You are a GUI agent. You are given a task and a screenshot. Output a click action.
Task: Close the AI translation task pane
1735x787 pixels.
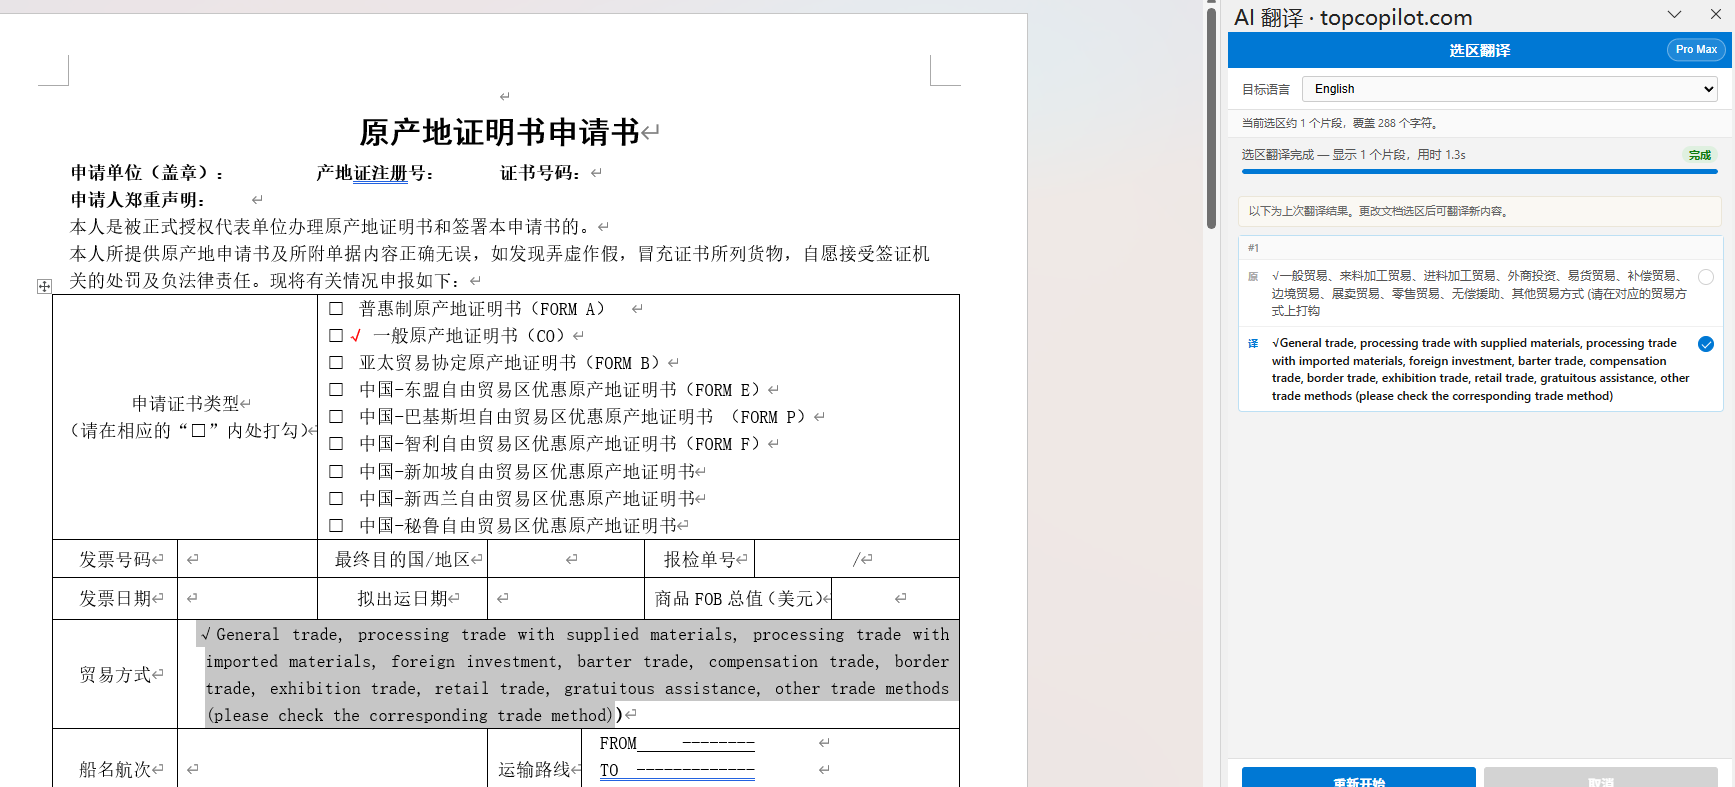tap(1716, 15)
